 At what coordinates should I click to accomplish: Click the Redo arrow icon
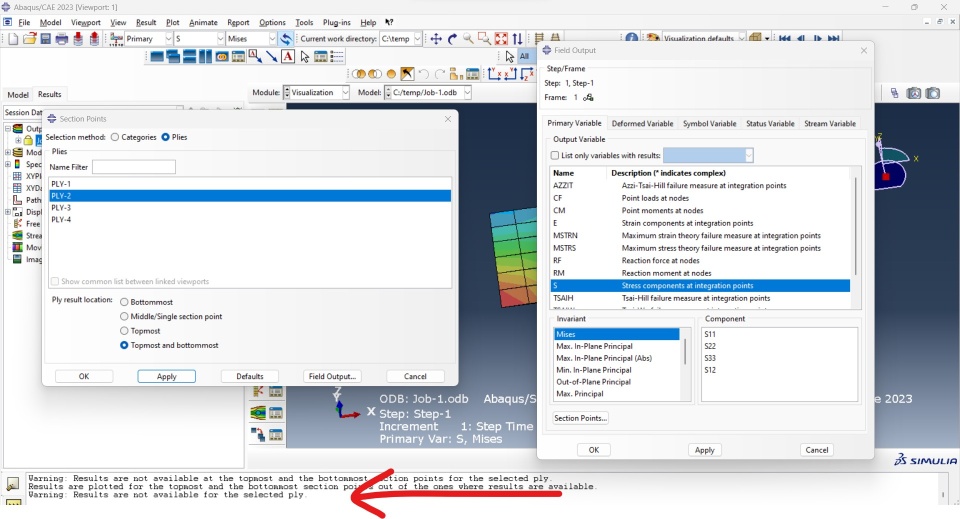(x=439, y=75)
